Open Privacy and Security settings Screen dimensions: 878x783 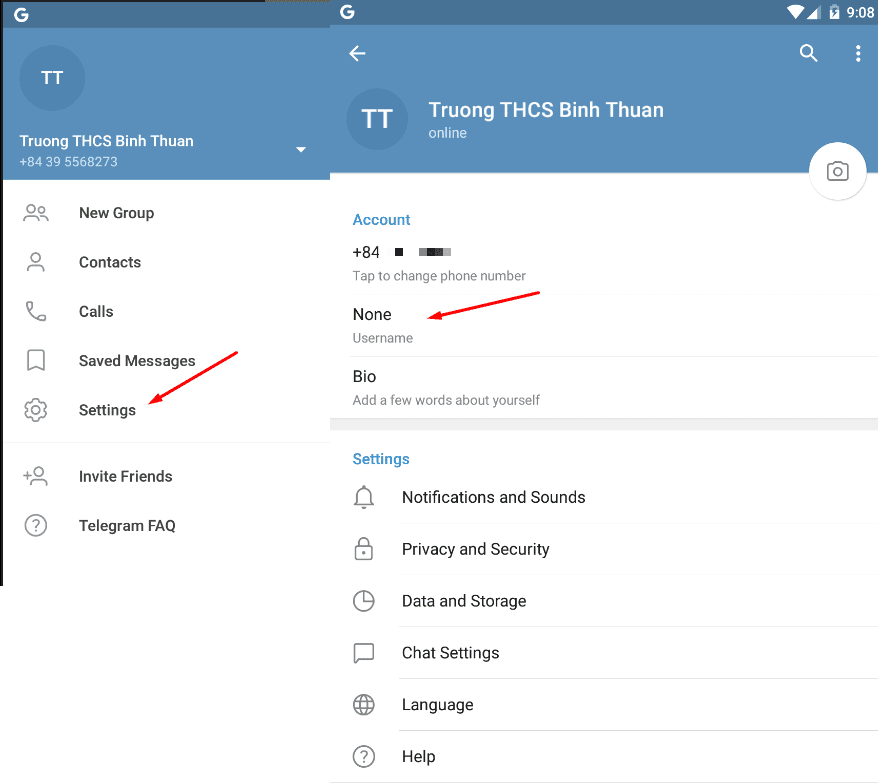604,549
